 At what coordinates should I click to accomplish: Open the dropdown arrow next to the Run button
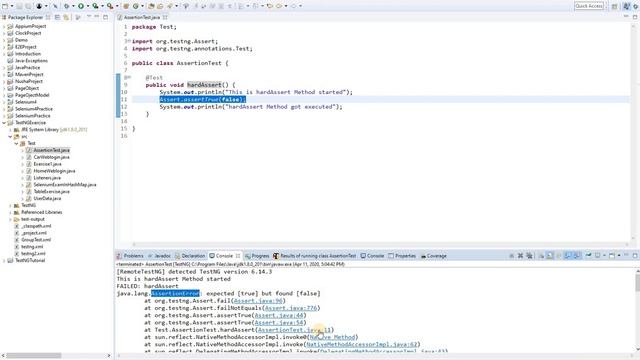click(88, 6)
